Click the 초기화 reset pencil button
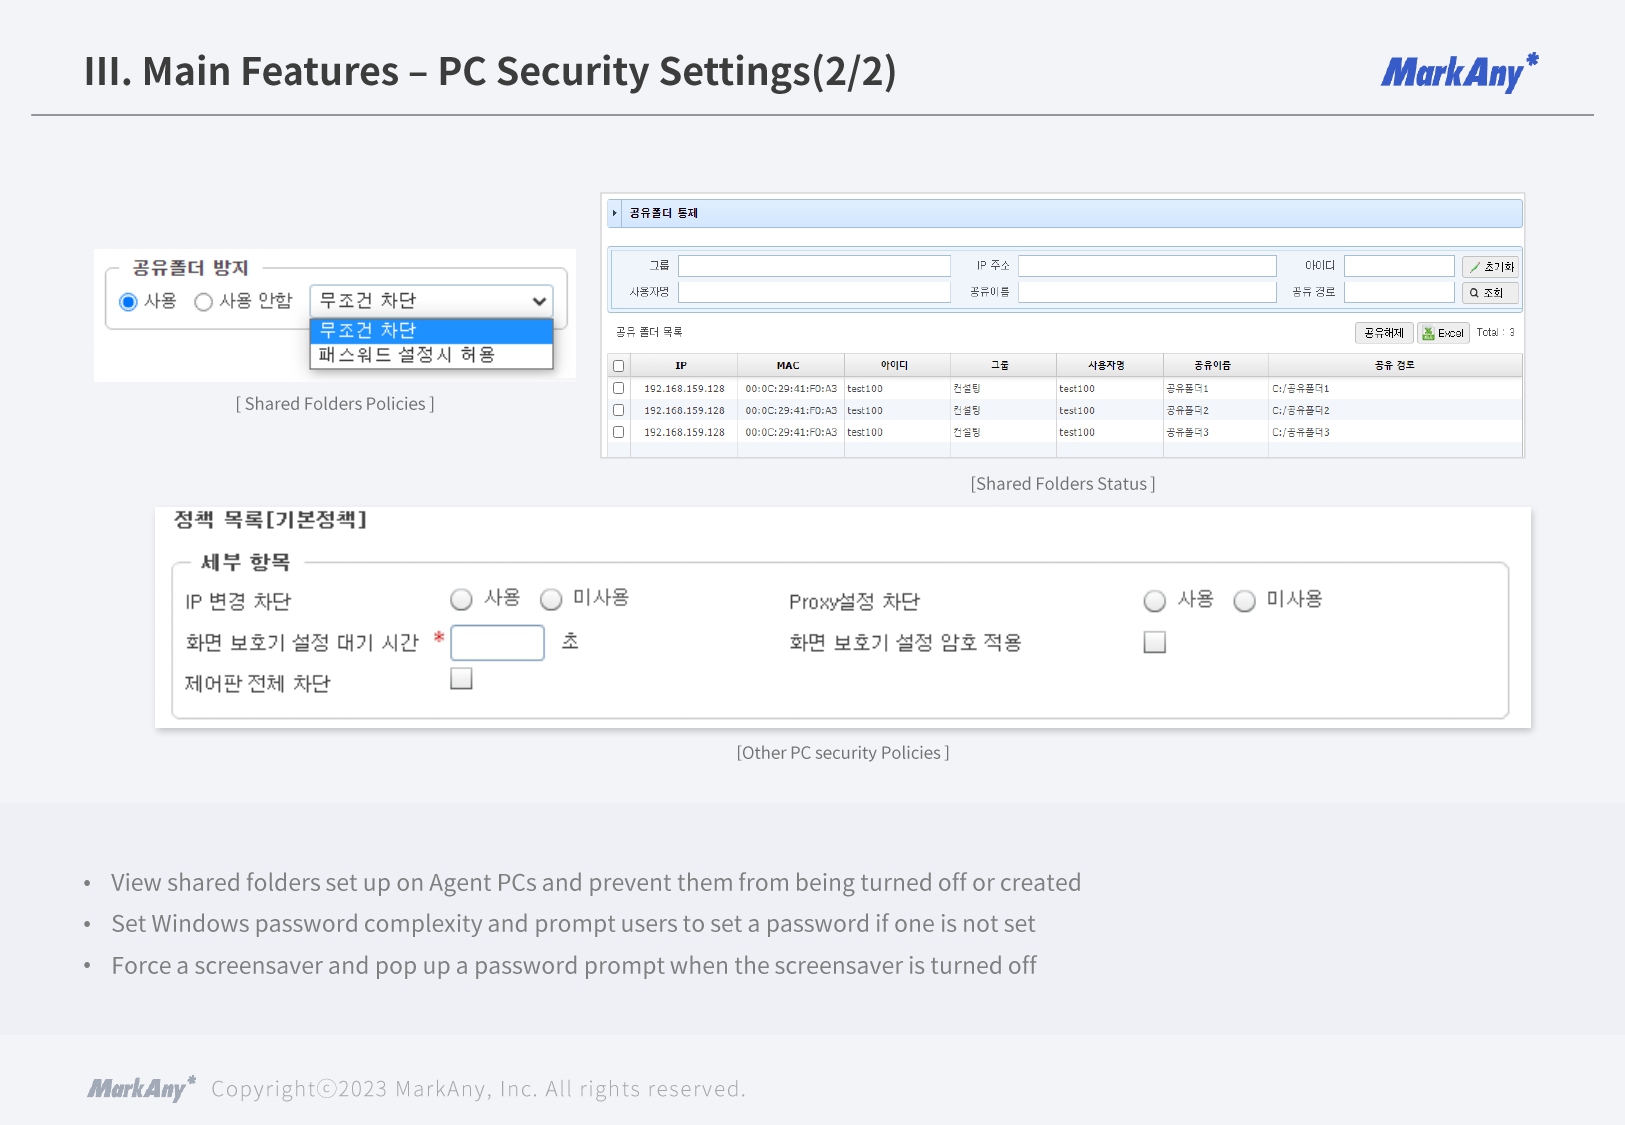1625x1125 pixels. coord(1489,267)
